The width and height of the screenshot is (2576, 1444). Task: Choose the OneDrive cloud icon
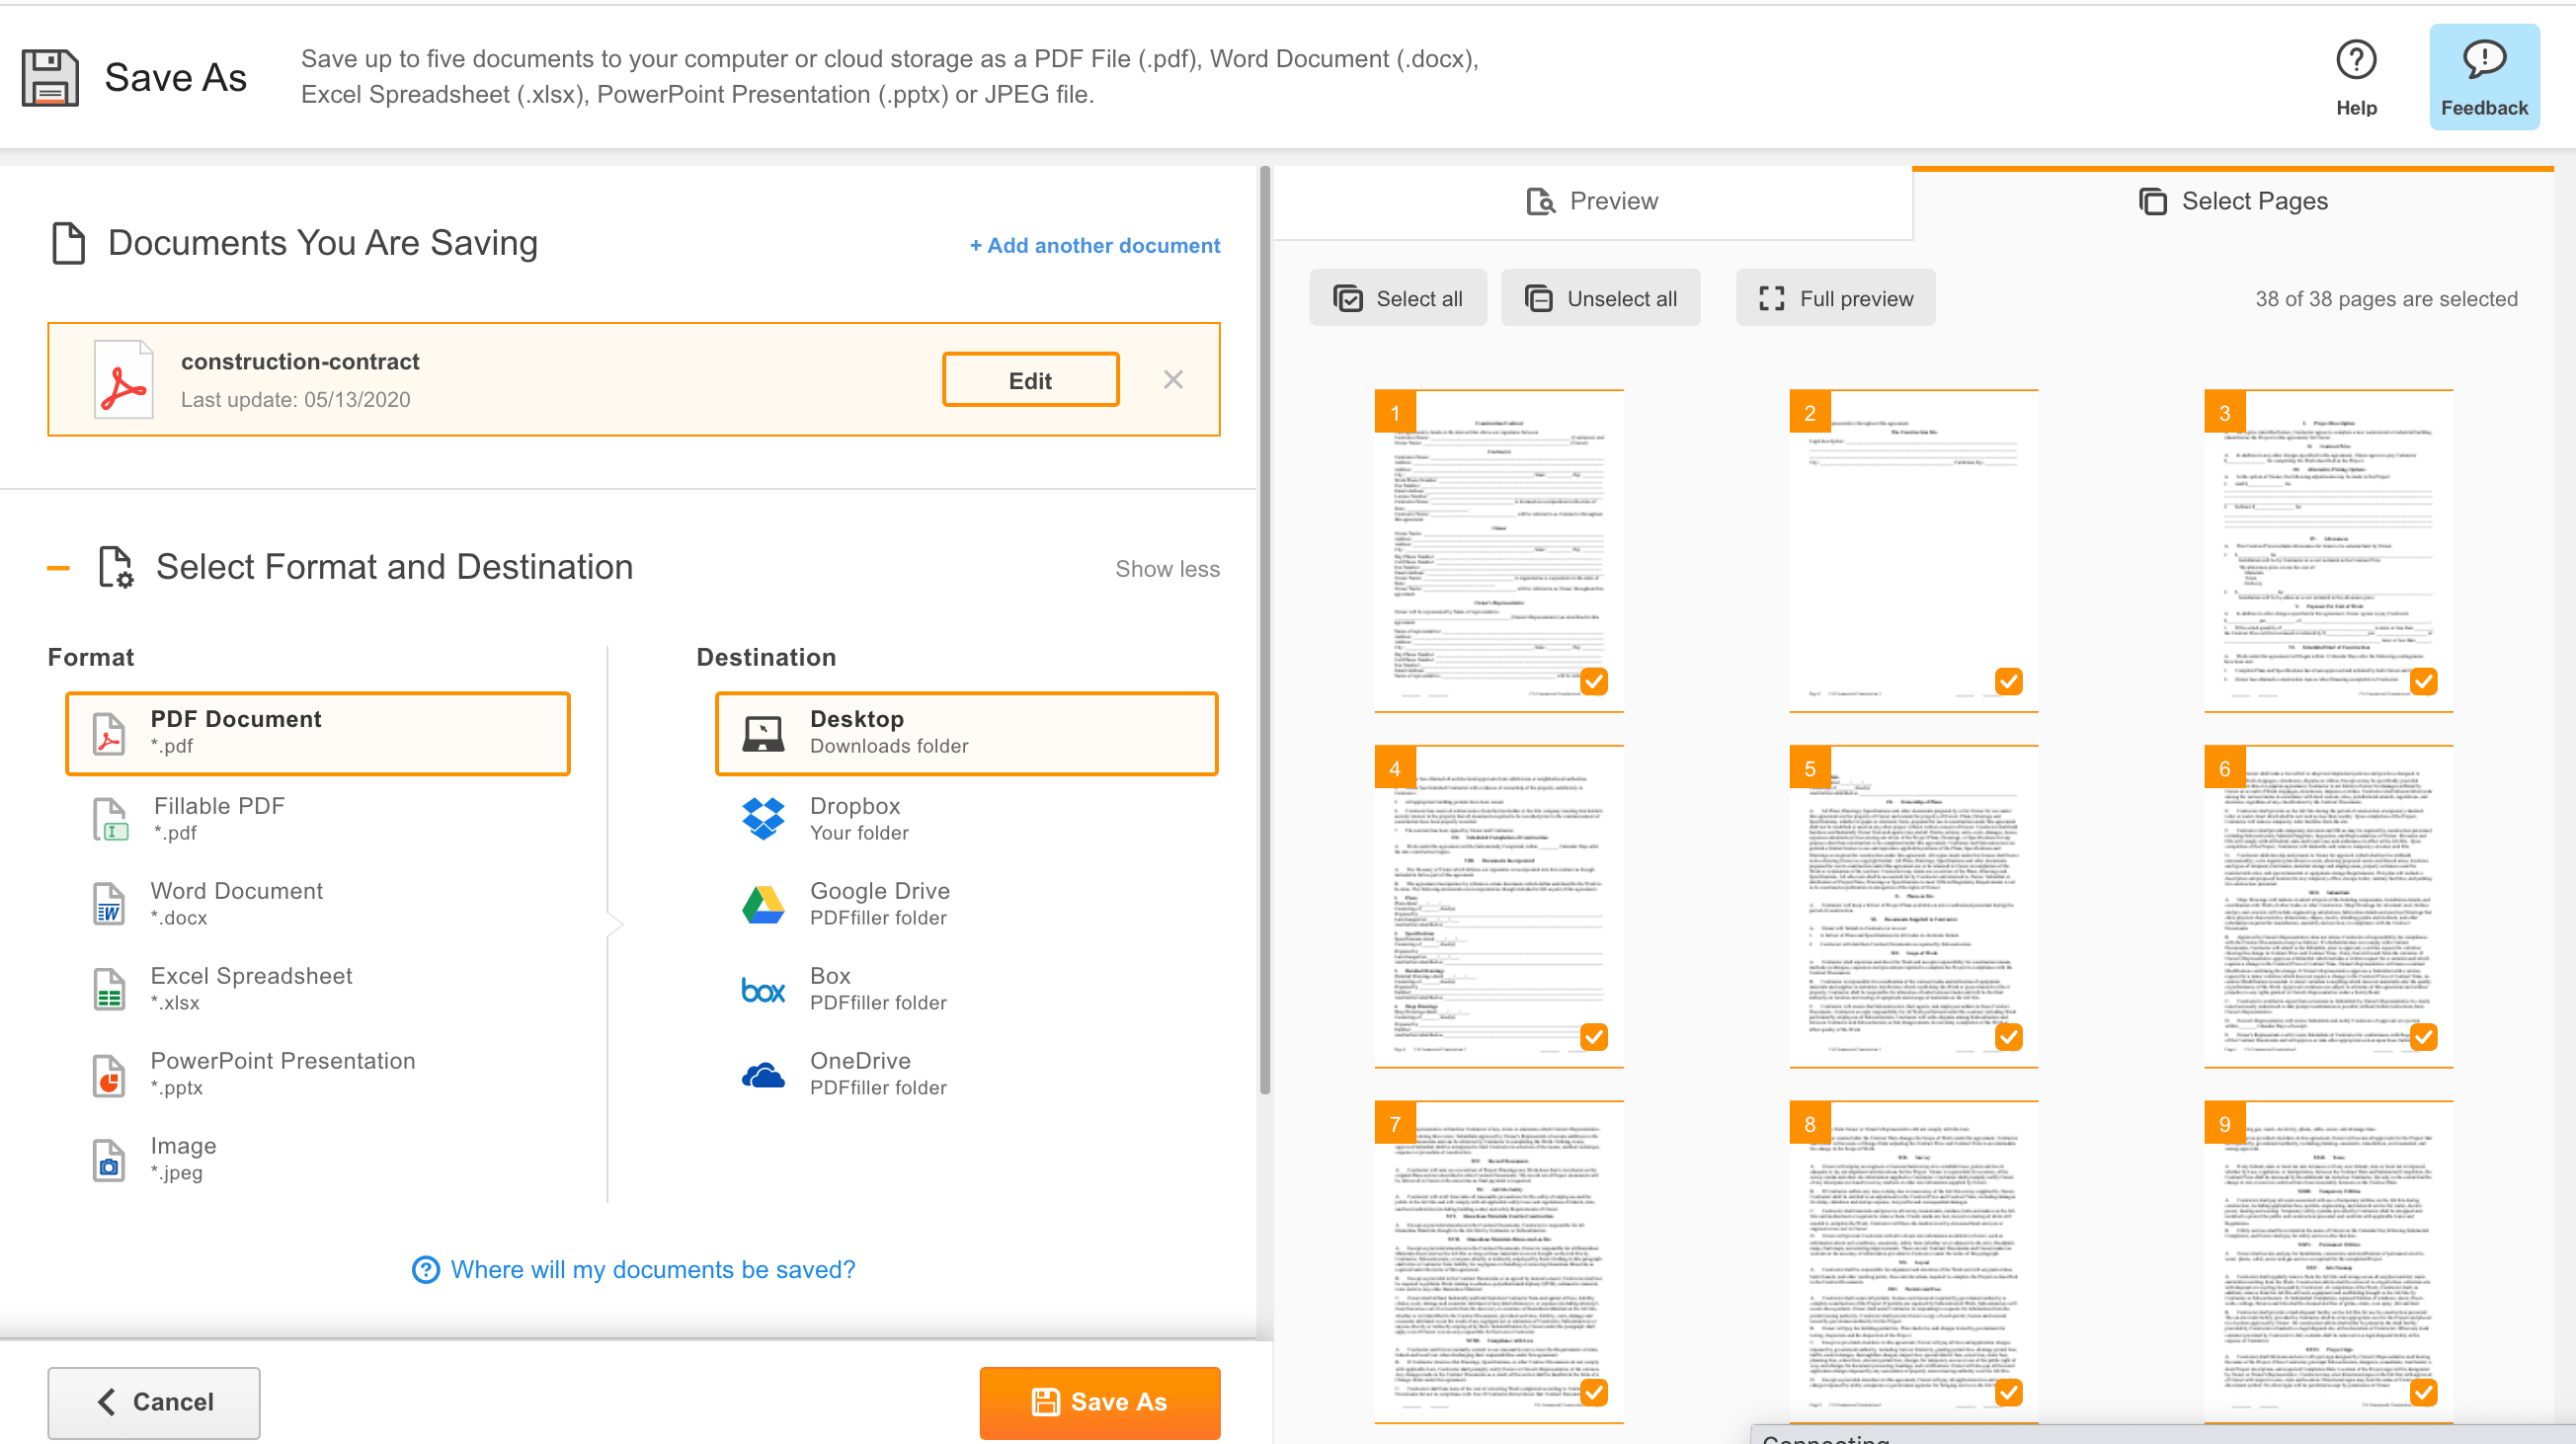(x=763, y=1074)
